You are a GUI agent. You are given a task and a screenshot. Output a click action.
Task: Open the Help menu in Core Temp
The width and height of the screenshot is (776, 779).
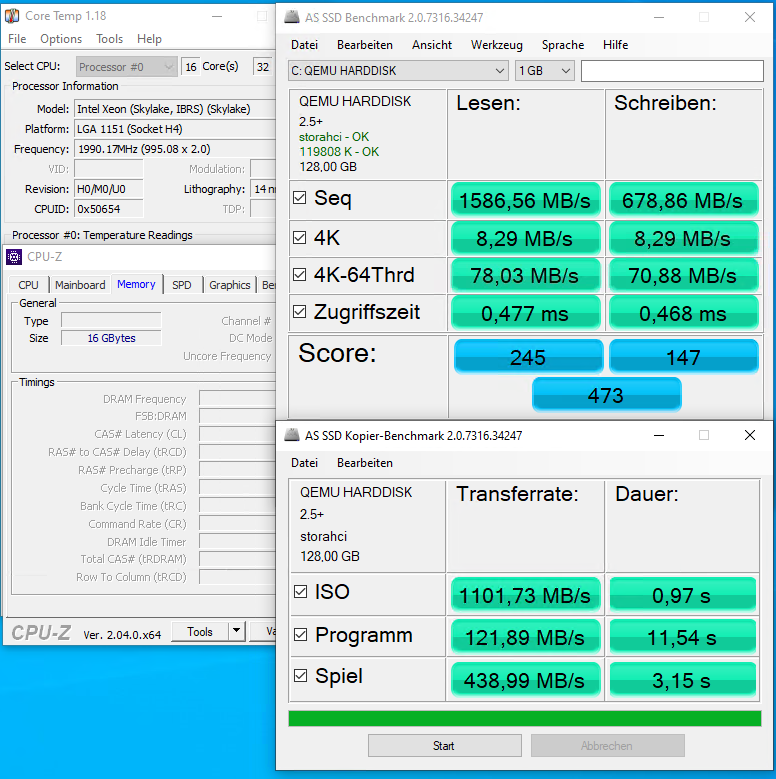point(150,39)
